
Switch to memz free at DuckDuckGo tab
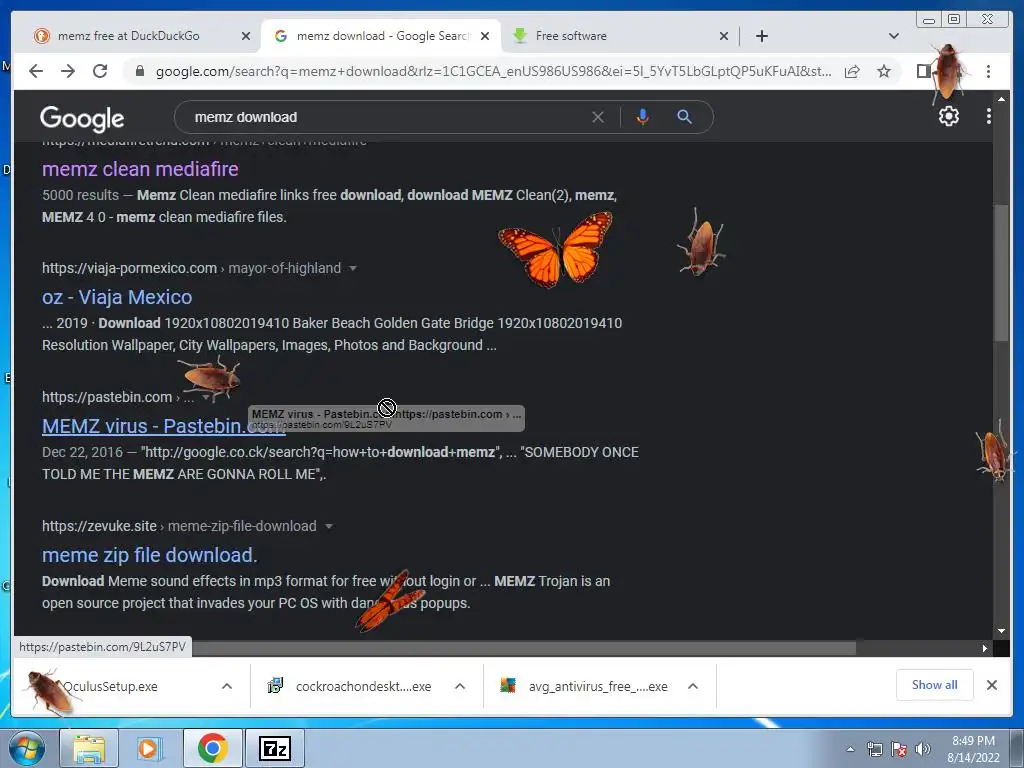(129, 36)
